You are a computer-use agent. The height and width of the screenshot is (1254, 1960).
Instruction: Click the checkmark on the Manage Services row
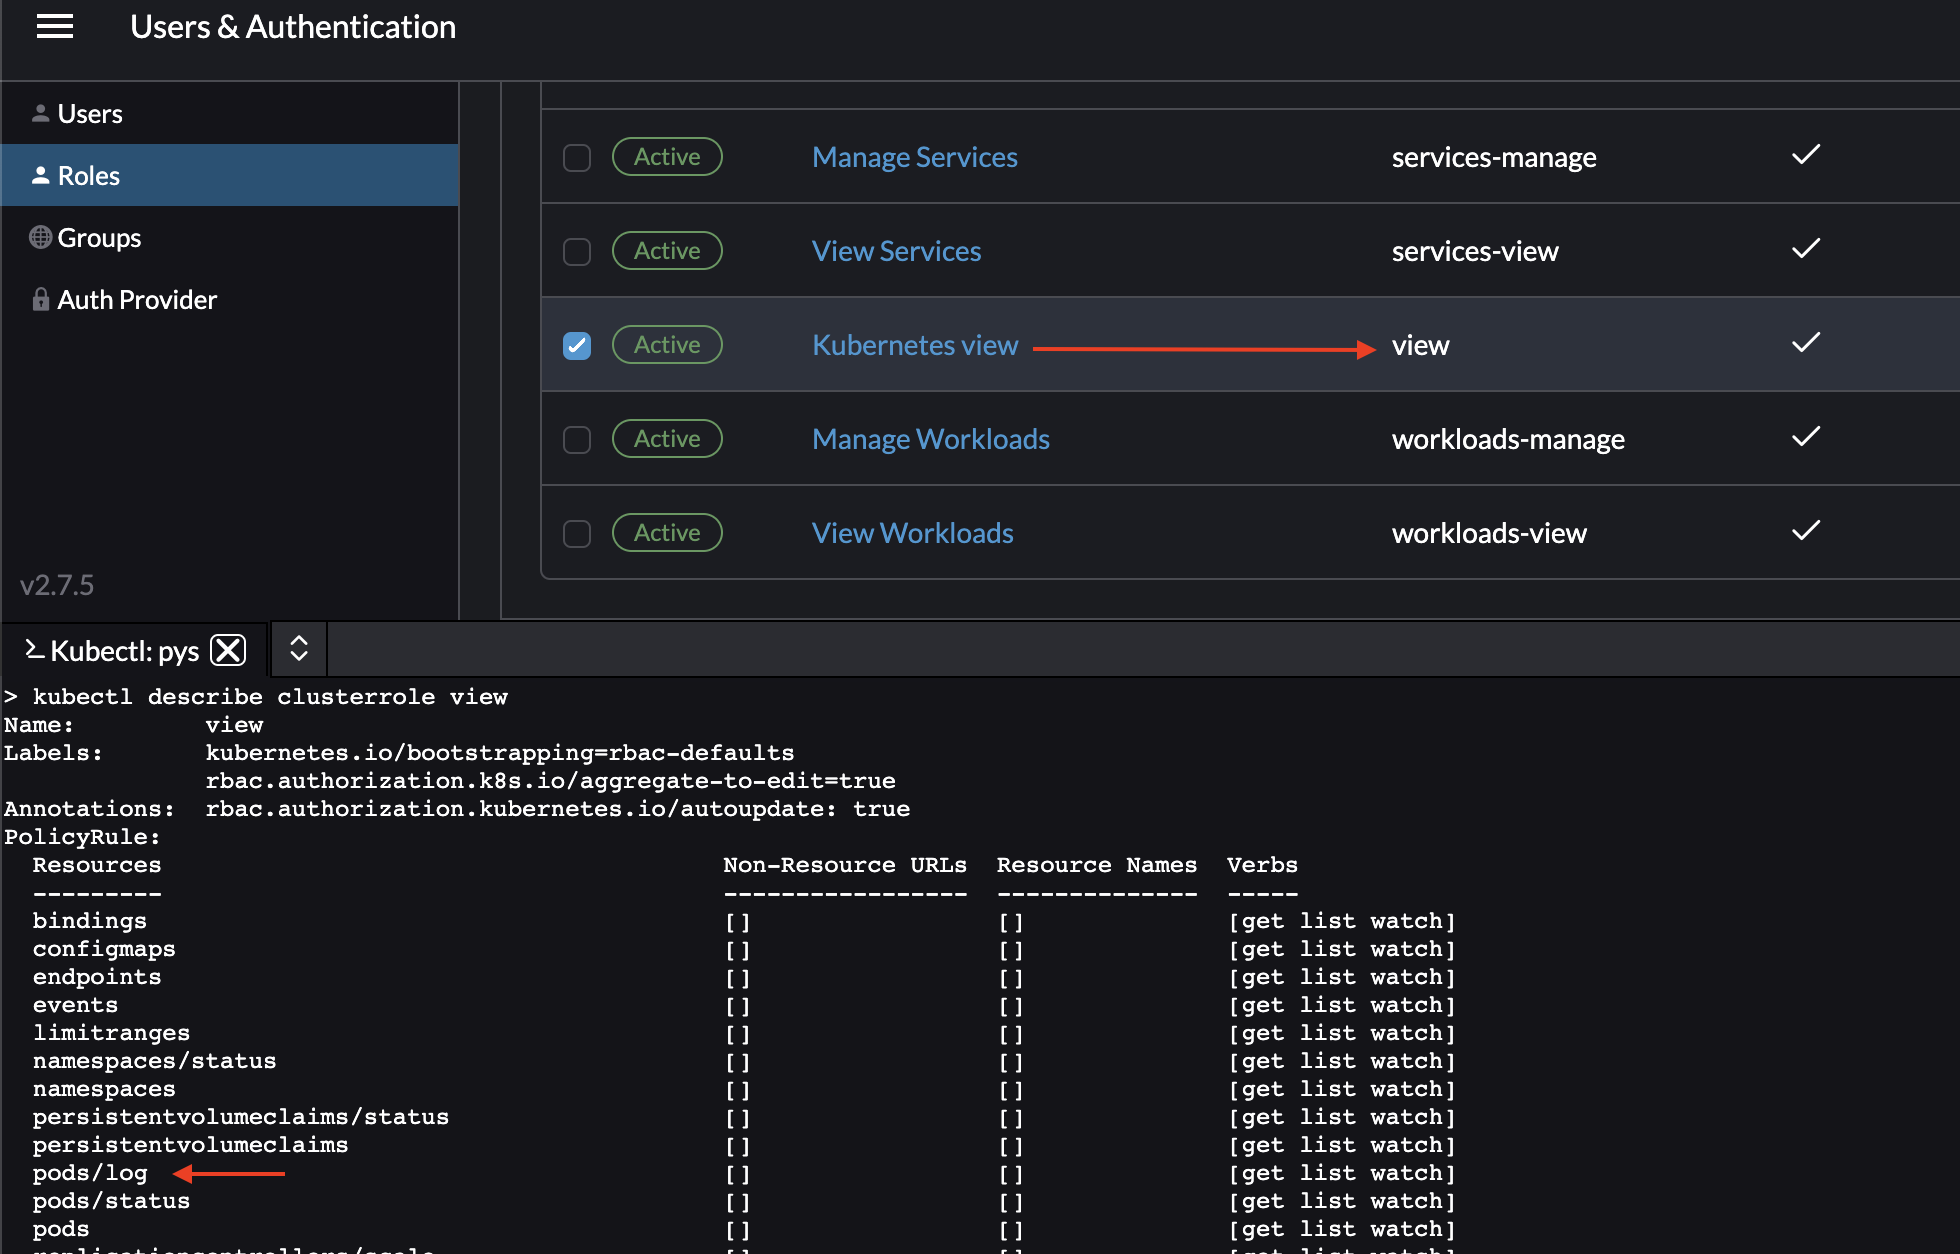tap(1806, 156)
